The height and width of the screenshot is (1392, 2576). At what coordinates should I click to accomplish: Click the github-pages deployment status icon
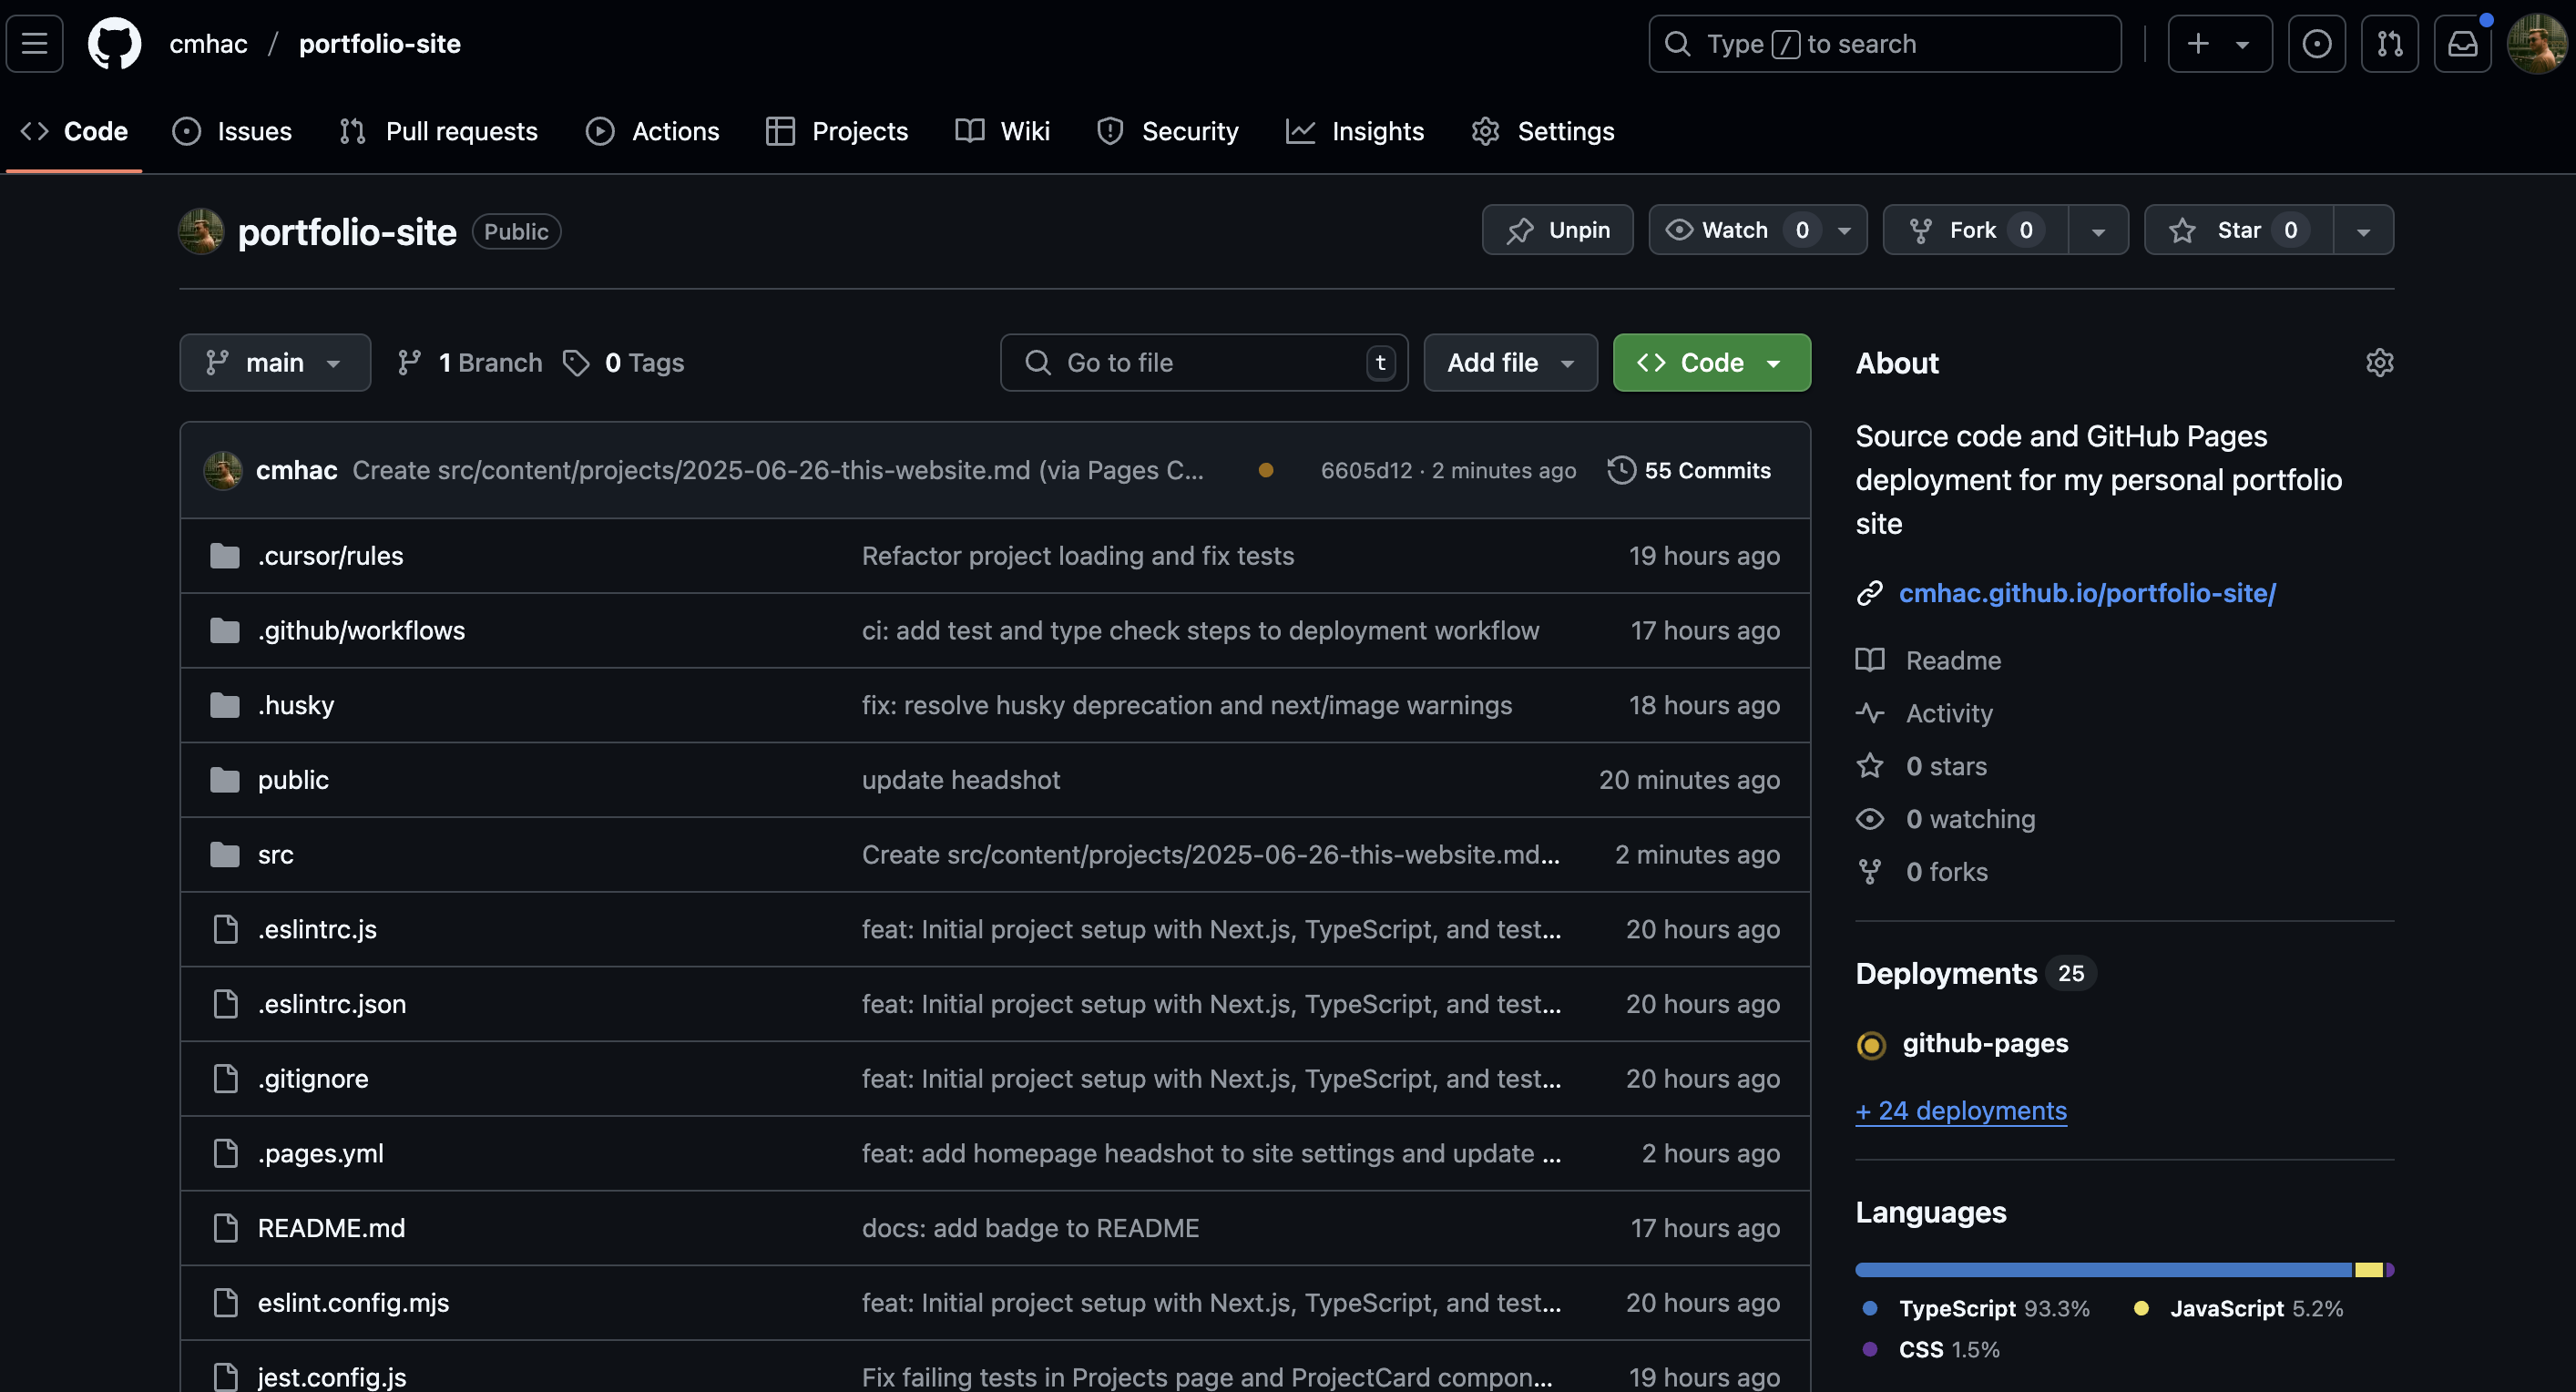(1870, 1044)
